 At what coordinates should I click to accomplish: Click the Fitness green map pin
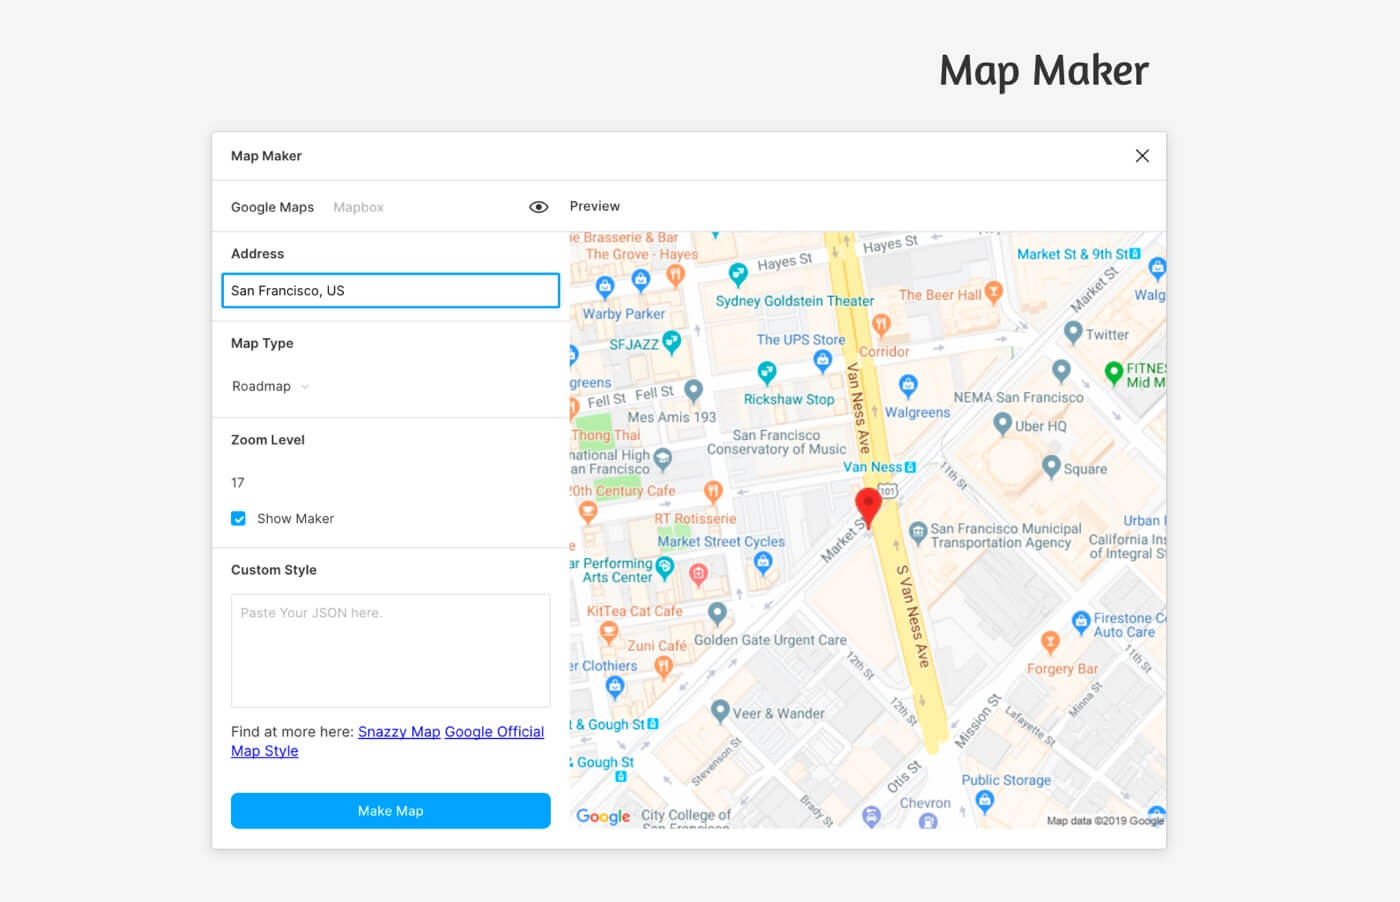(1113, 373)
